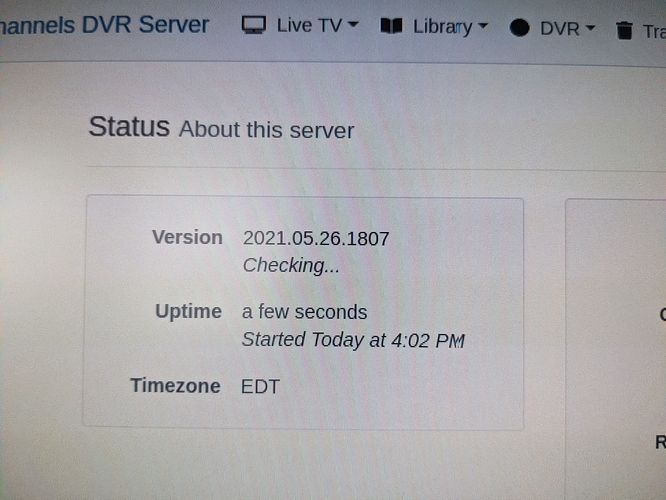Expand the DVR dropdown arrow
The image size is (666, 500).
(x=590, y=28)
